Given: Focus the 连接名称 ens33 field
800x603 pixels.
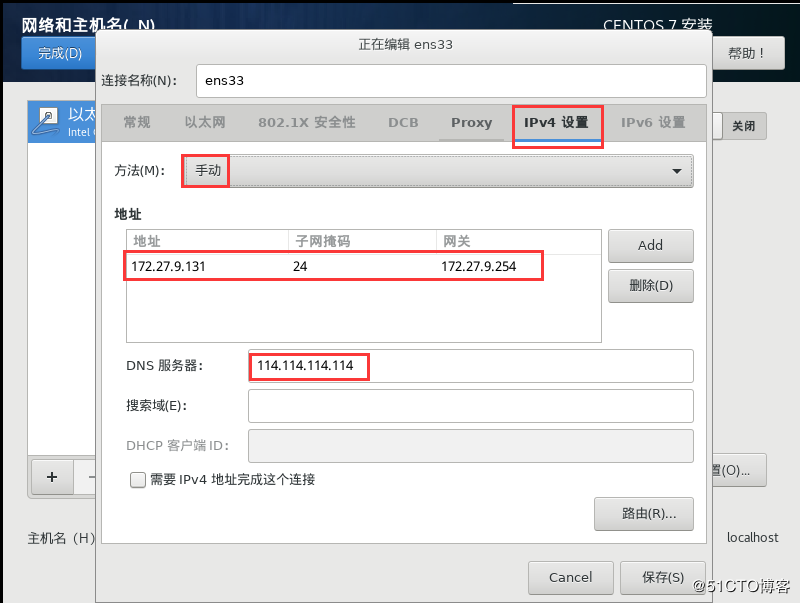Looking at the screenshot, I should (x=451, y=81).
